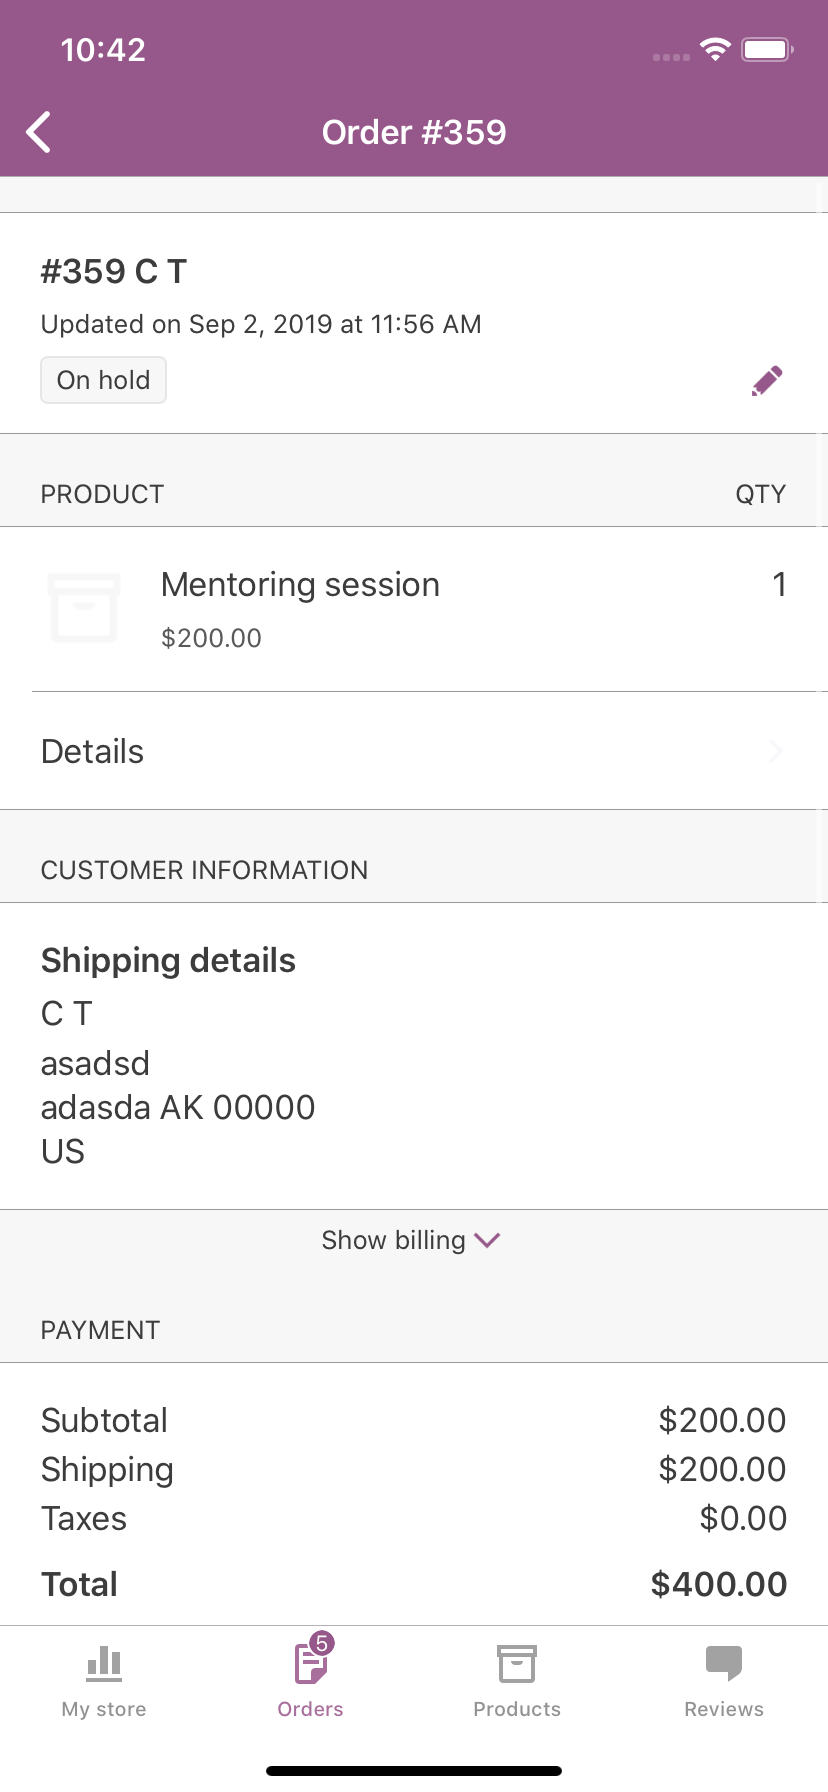This screenshot has height=1792, width=828.
Task: Select the Mentoring session product name
Action: tap(300, 584)
